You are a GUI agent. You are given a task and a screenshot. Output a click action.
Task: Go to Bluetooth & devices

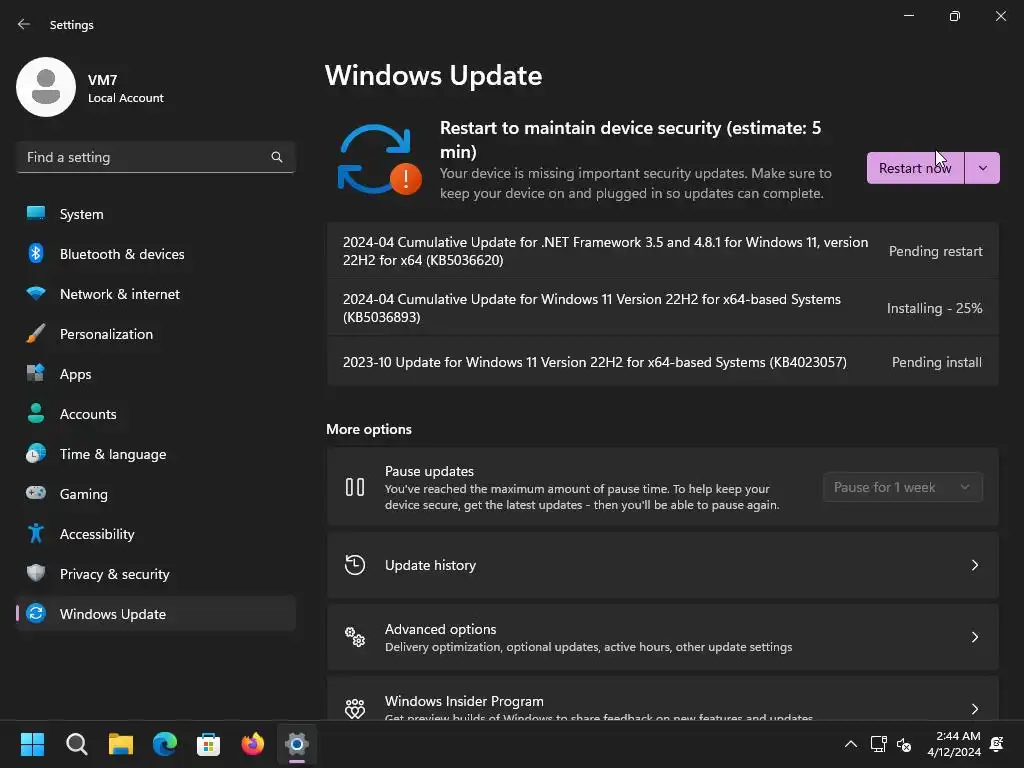click(x=156, y=253)
